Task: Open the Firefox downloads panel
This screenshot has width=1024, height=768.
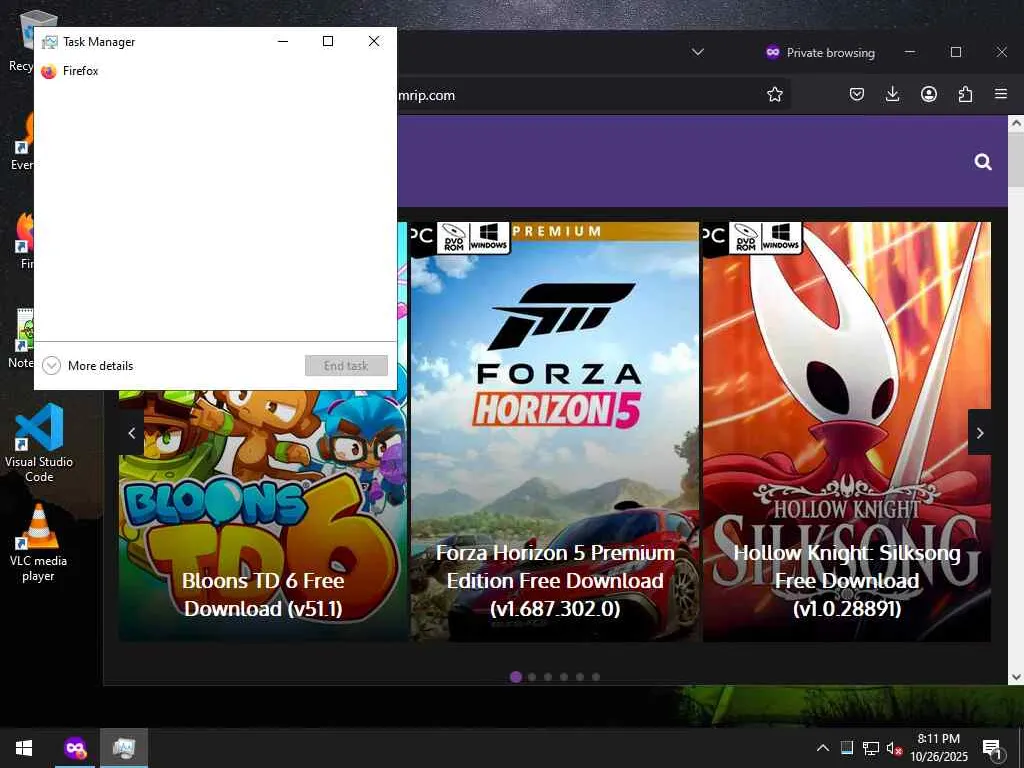Action: 893,95
